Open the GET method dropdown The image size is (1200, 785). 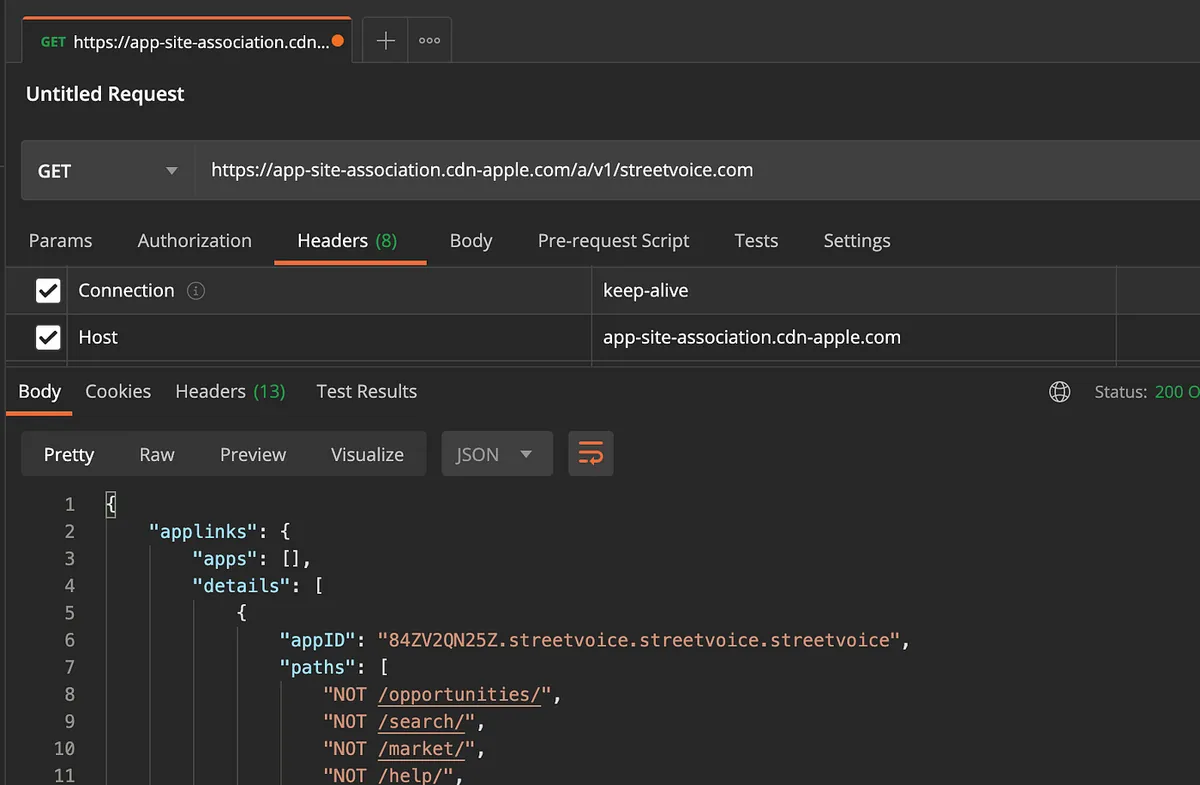(x=107, y=171)
